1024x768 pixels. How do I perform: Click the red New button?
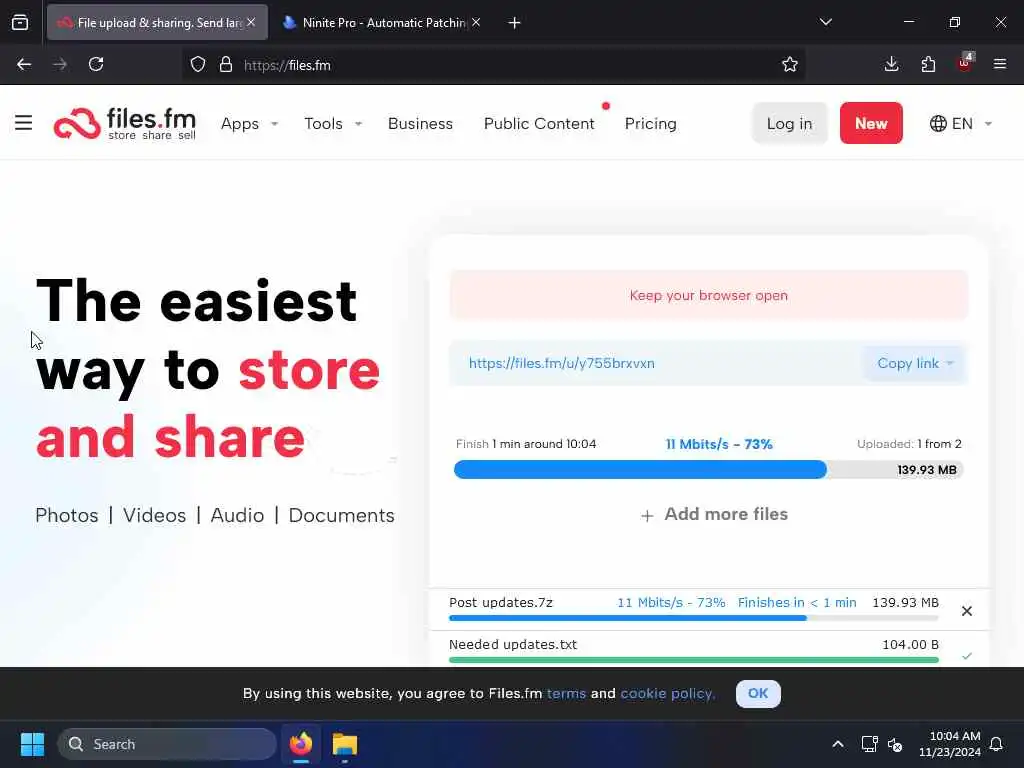tap(871, 123)
